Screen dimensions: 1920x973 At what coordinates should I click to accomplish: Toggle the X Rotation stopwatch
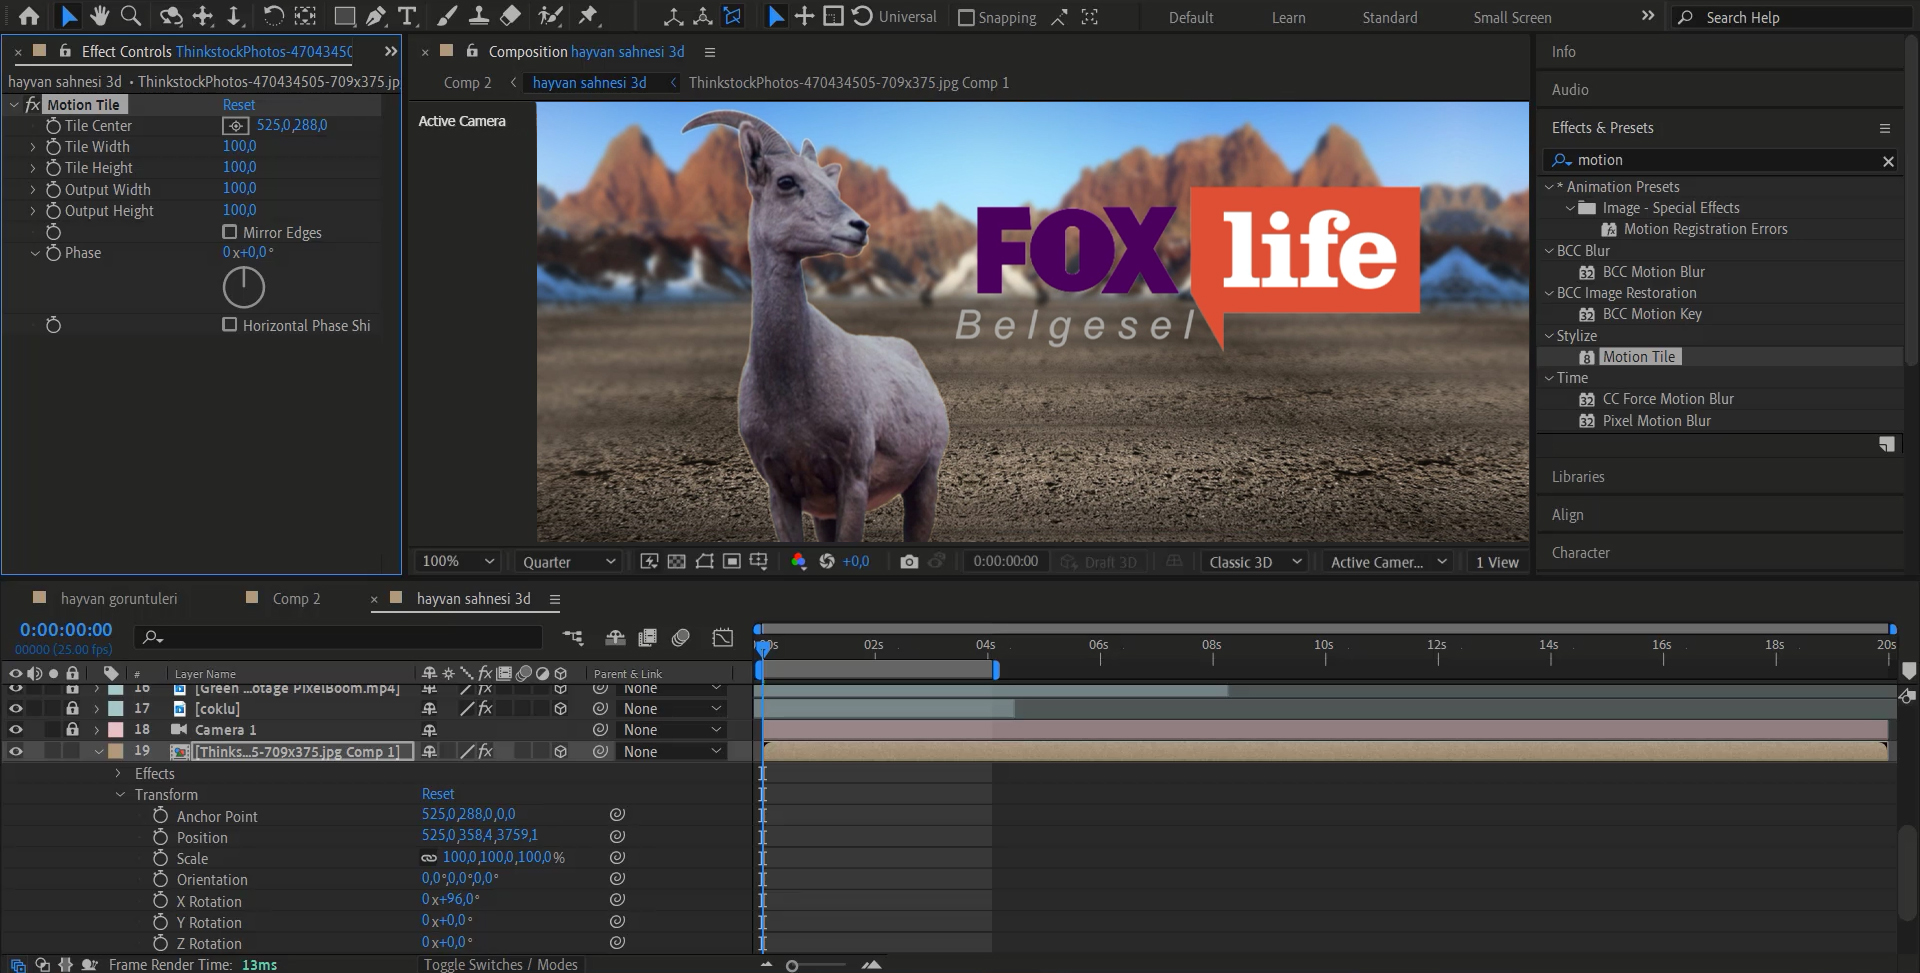pos(161,901)
